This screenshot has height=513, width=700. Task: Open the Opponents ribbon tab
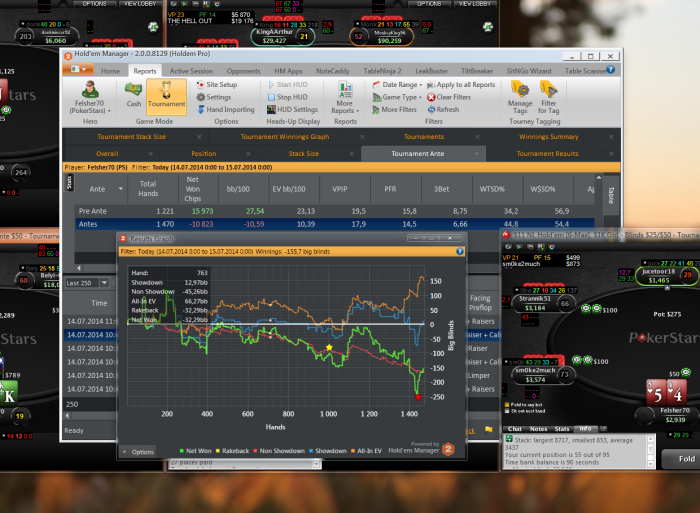[x=243, y=71]
